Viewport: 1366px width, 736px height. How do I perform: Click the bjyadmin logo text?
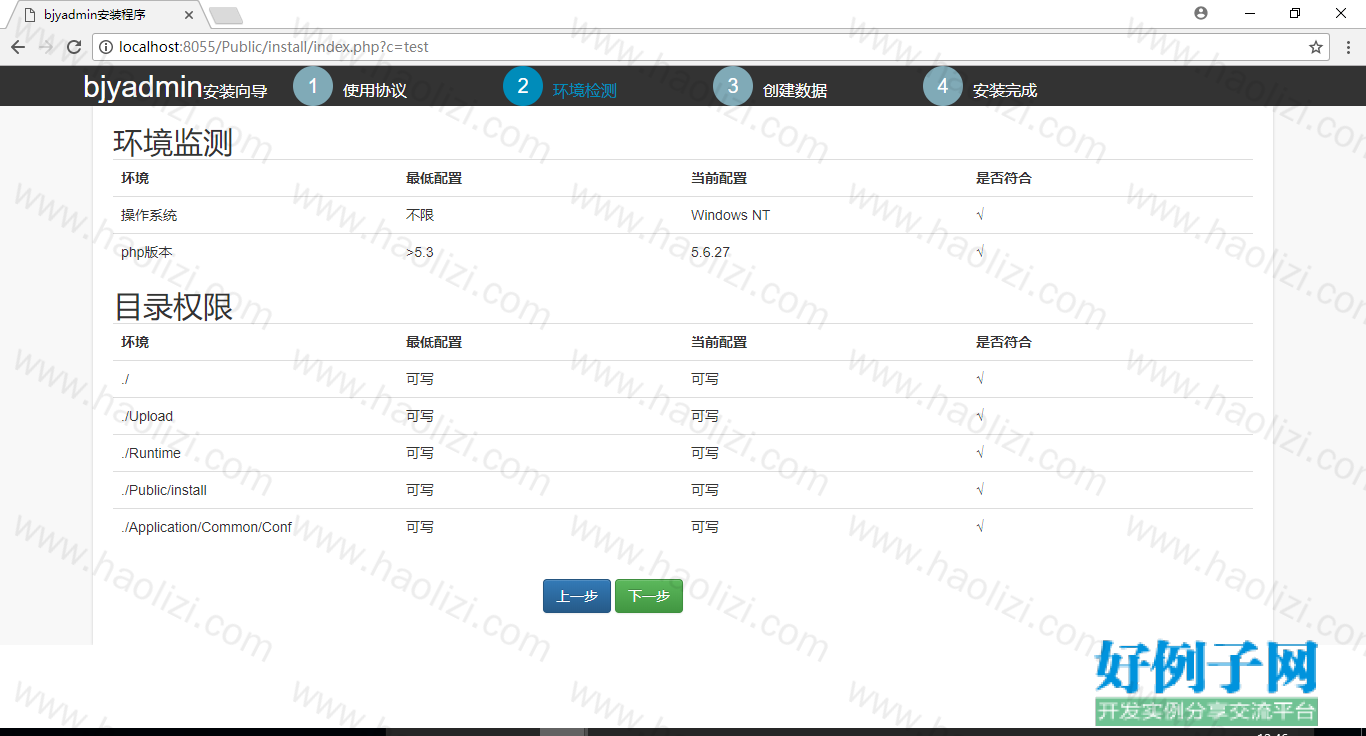pos(143,87)
